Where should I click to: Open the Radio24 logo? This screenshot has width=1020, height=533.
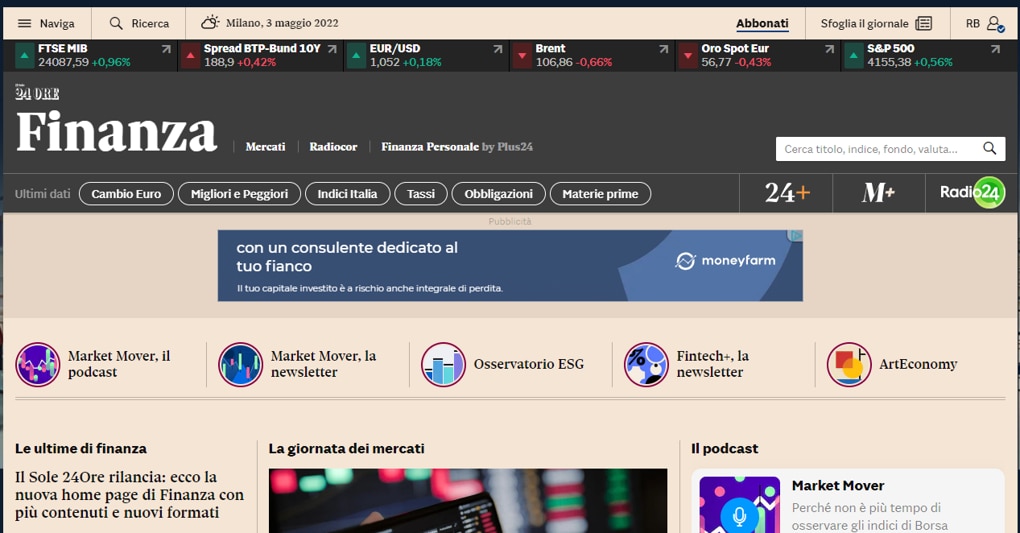[972, 193]
